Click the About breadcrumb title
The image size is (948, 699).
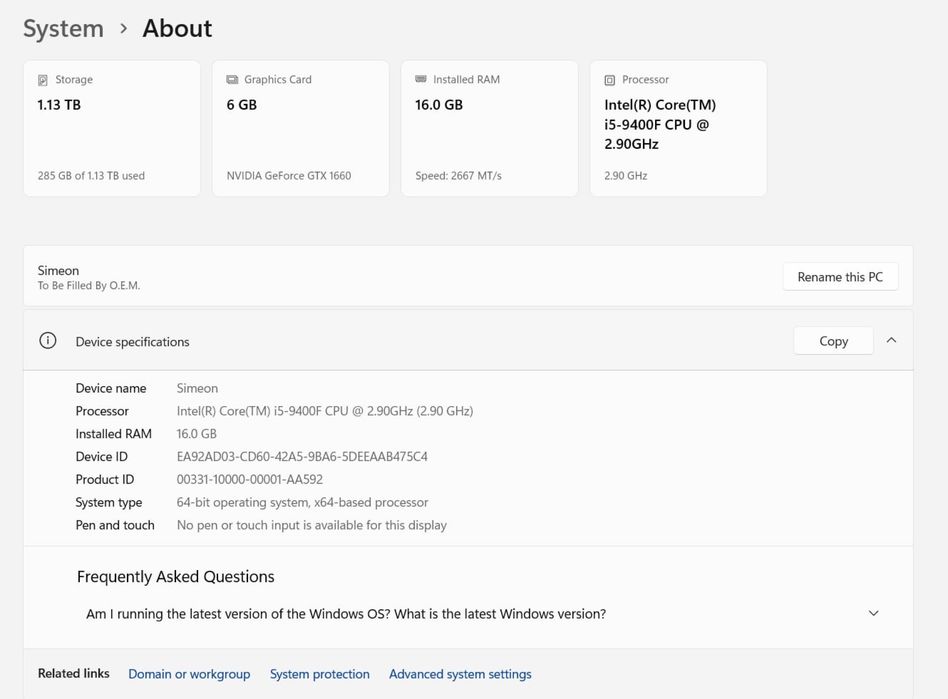click(177, 29)
